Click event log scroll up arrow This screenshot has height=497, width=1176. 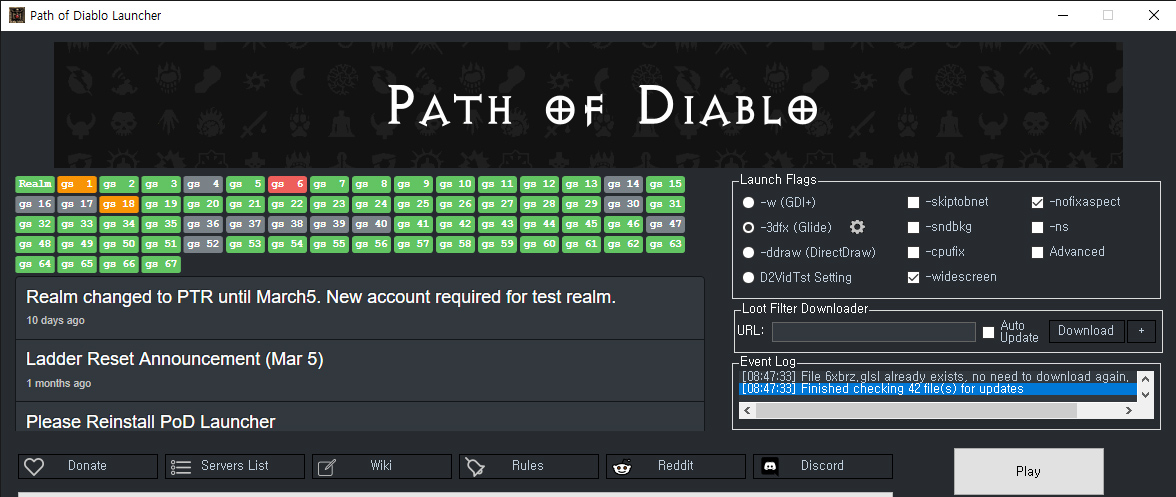coord(1144,378)
